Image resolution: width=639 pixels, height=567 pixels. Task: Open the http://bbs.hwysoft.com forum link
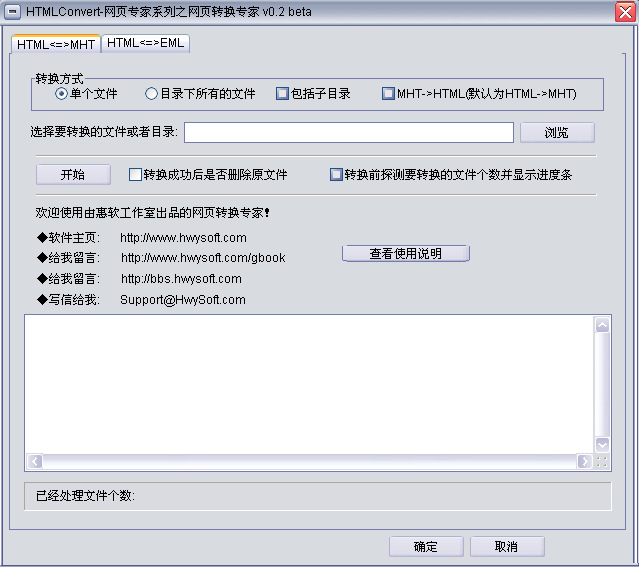coord(181,279)
